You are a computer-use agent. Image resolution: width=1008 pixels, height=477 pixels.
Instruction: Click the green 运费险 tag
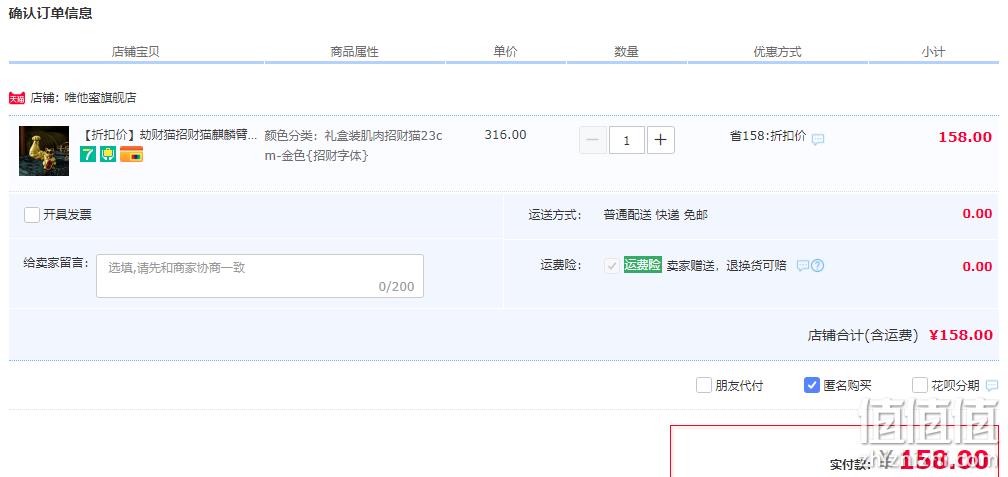[x=642, y=265]
